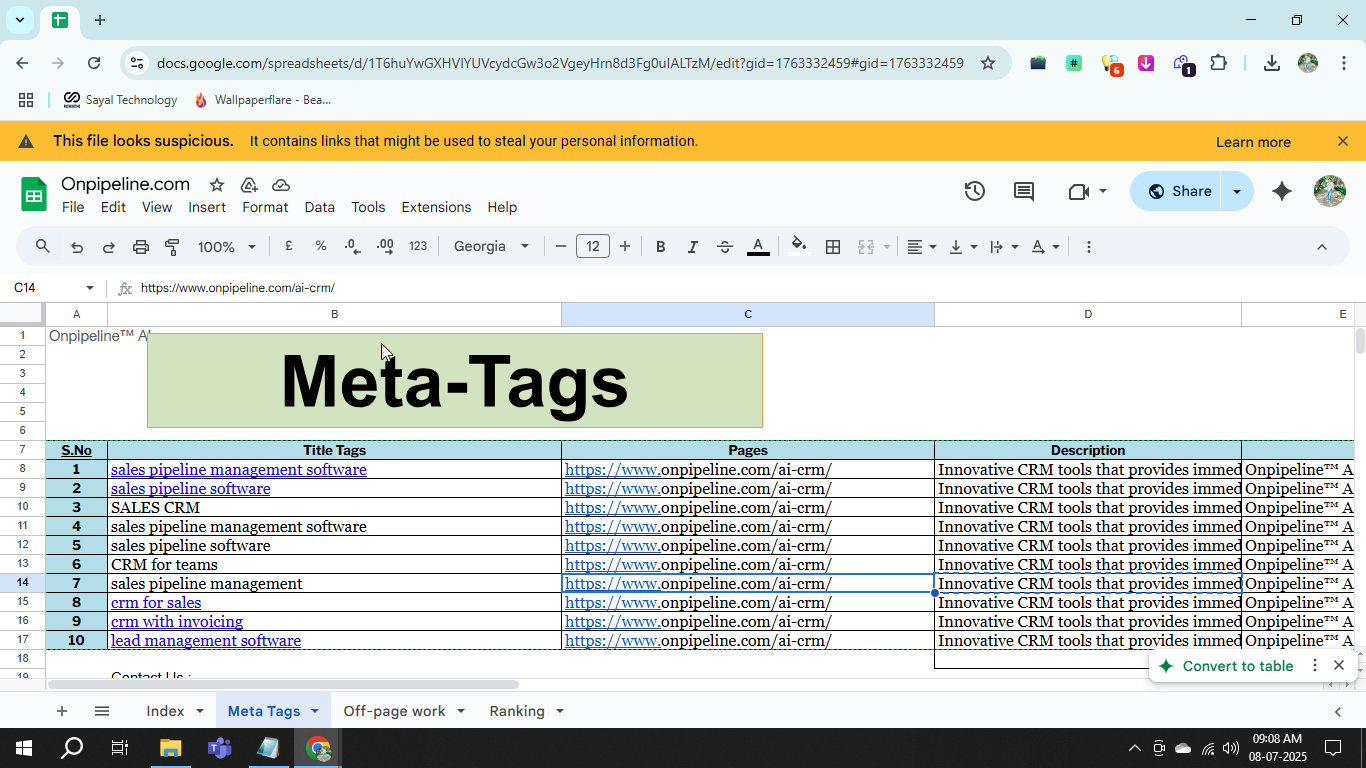Open the Georgia font dropdown

pos(491,246)
